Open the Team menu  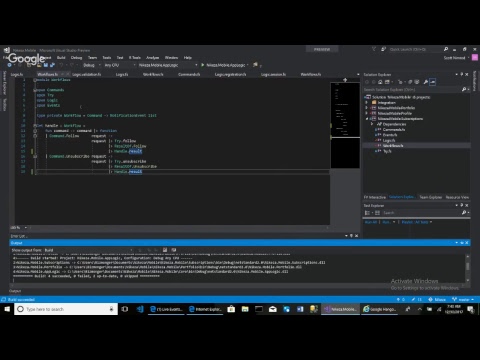coord(92,58)
